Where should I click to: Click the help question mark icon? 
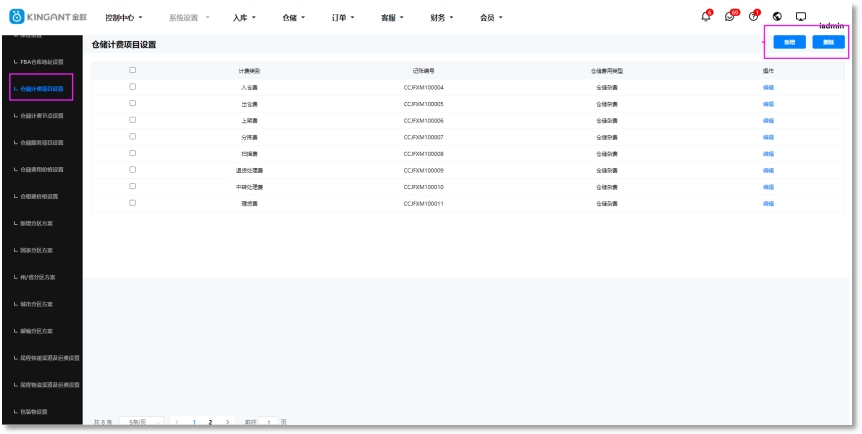pos(753,17)
